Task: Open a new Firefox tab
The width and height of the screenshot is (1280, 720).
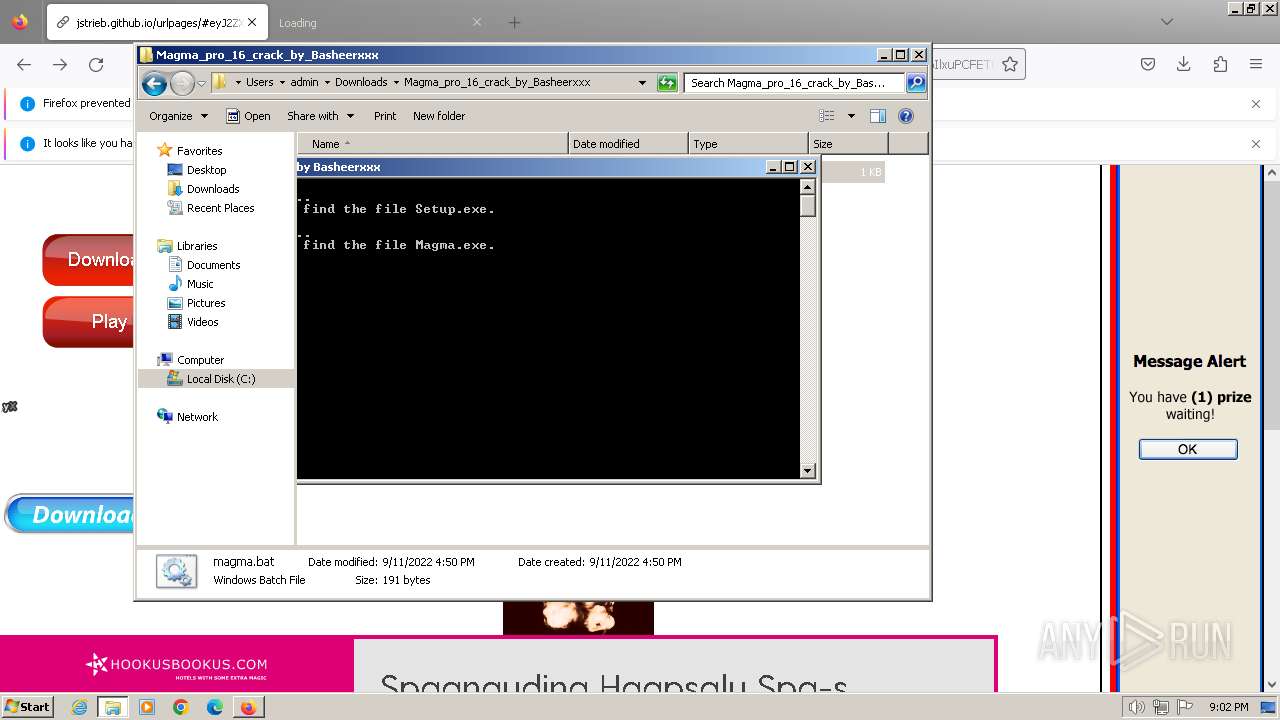Action: point(514,22)
